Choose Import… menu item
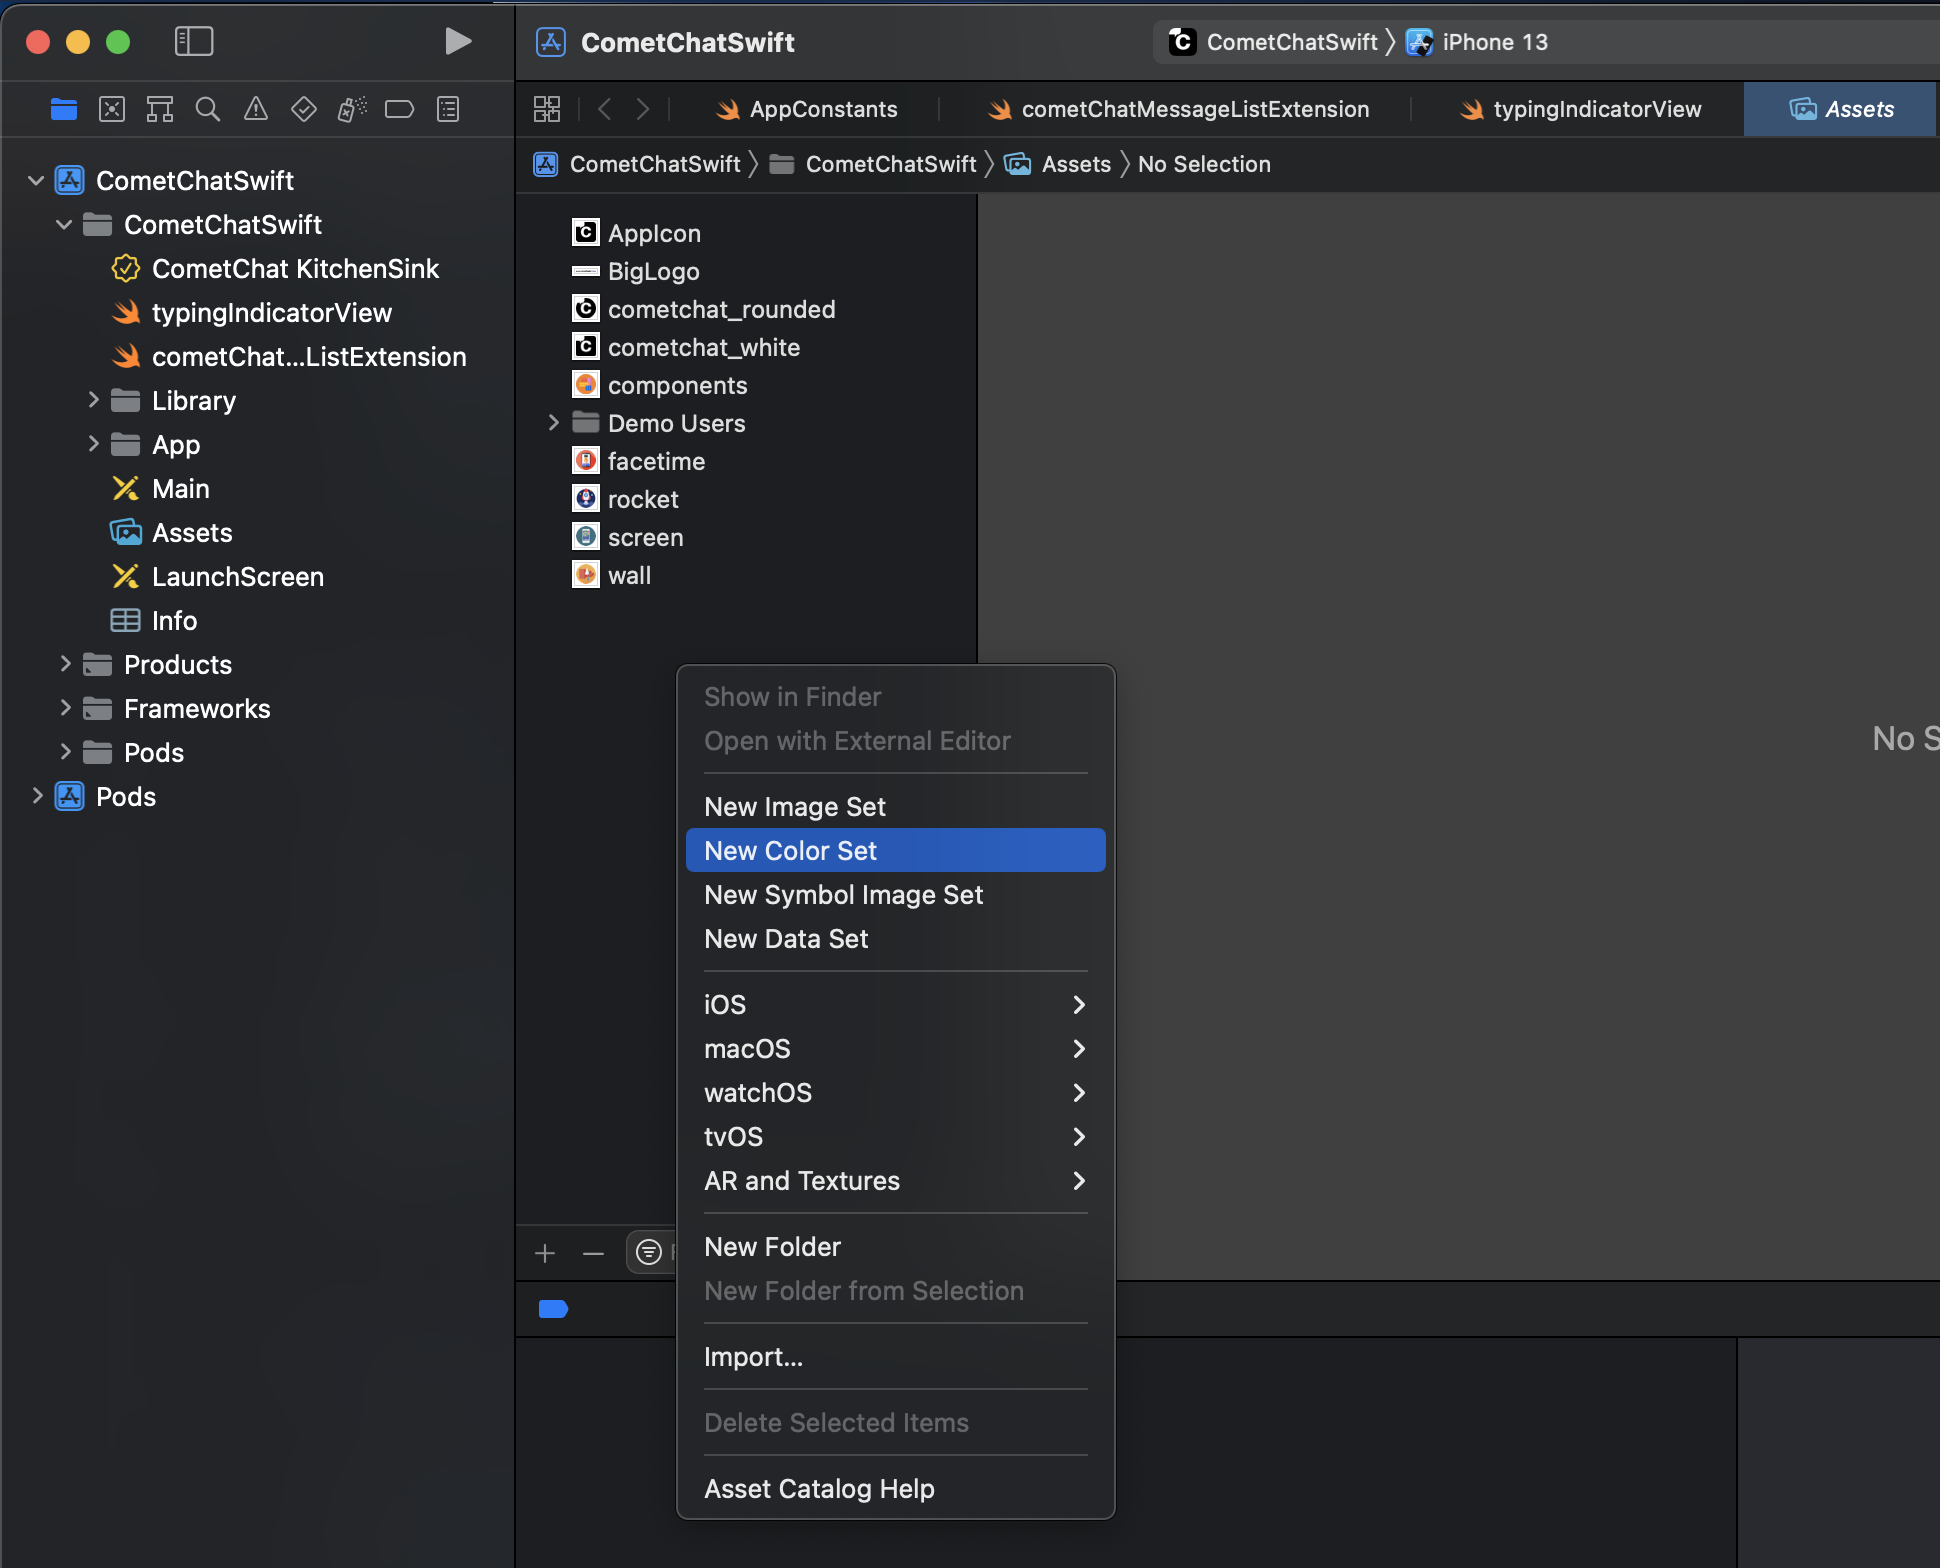The height and width of the screenshot is (1568, 1940). click(895, 1356)
